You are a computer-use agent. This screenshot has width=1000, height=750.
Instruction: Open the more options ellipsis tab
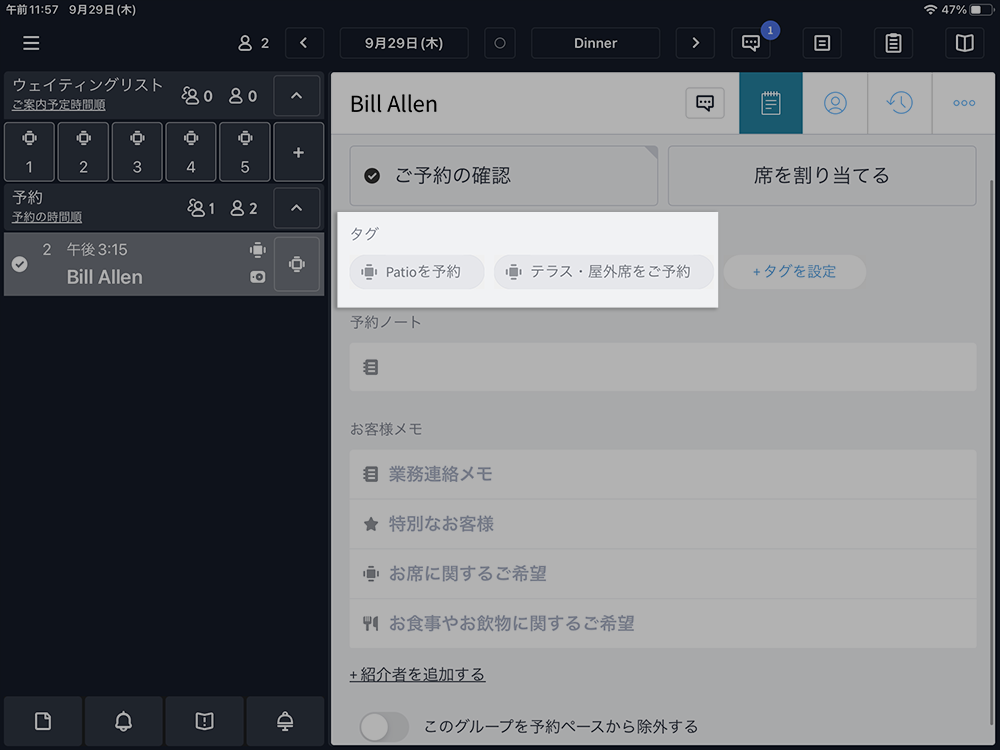tap(964, 103)
